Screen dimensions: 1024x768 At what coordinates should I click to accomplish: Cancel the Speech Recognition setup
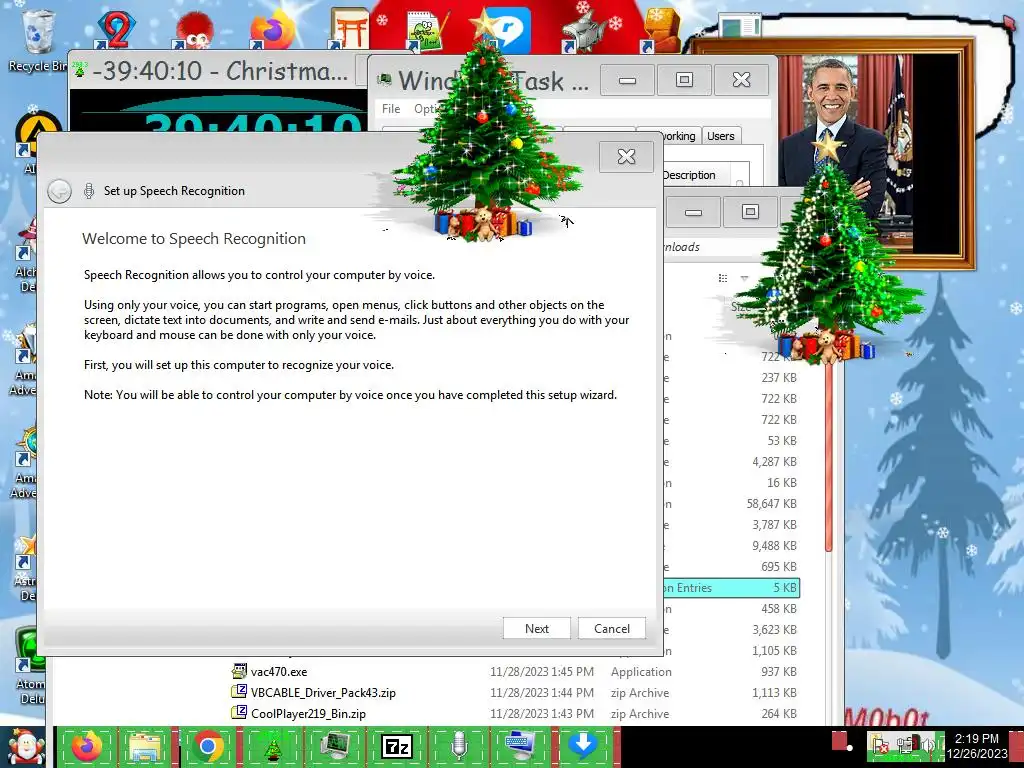pyautogui.click(x=612, y=628)
